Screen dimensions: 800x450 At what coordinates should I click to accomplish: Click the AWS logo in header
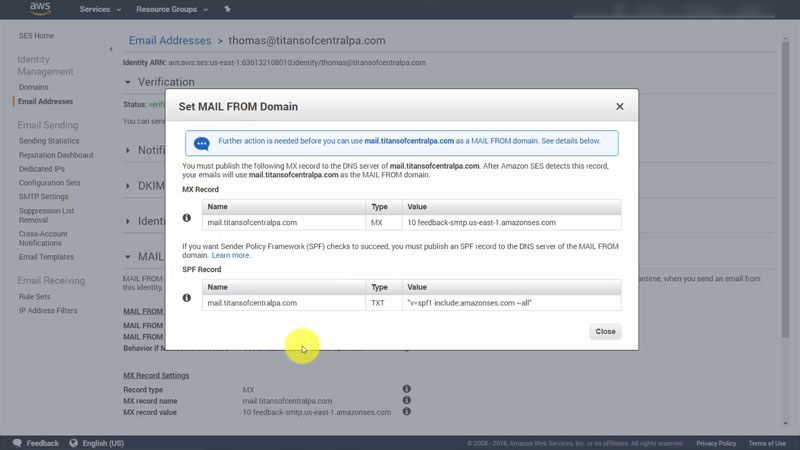pyautogui.click(x=39, y=9)
